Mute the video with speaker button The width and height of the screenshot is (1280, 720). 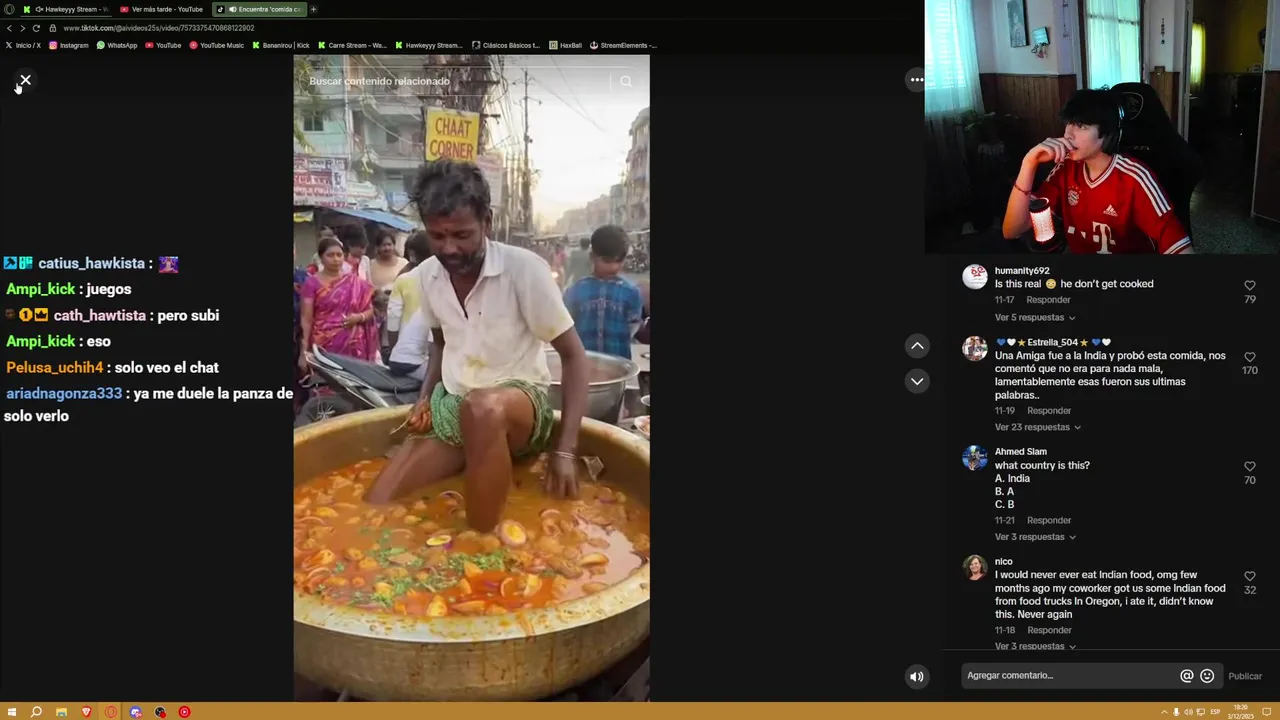pos(916,677)
